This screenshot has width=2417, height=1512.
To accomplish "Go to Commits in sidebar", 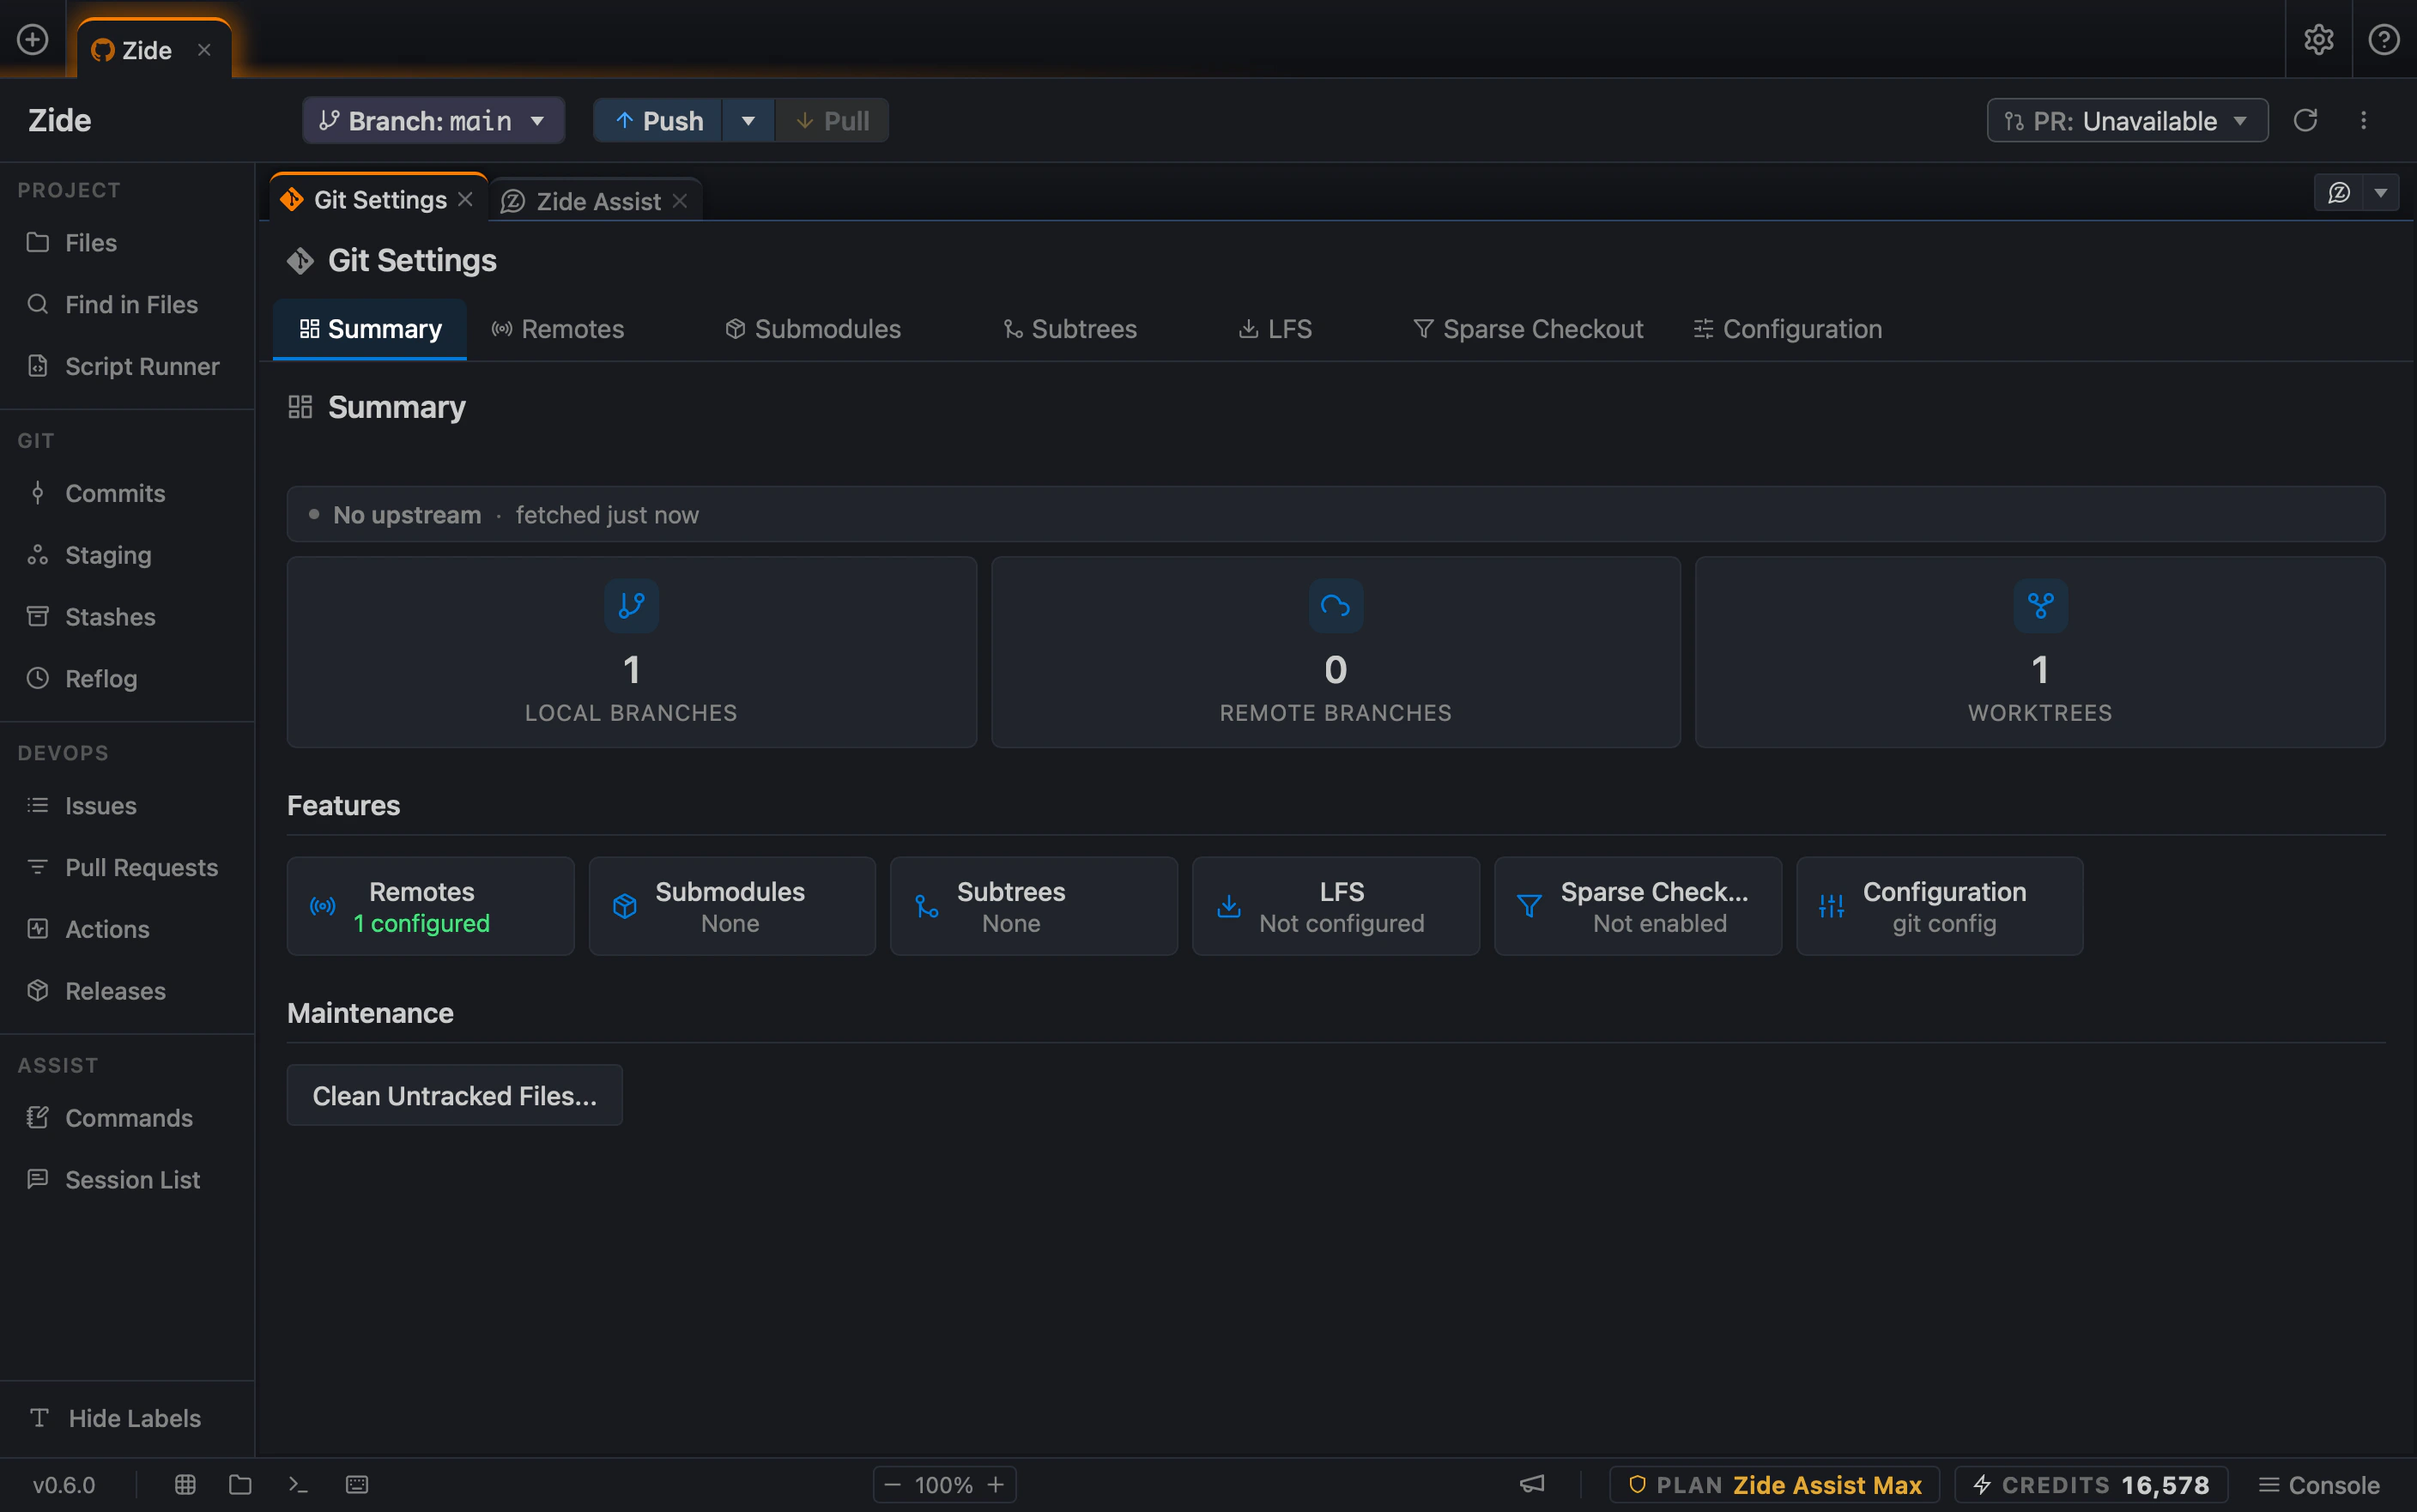I will (127, 493).
